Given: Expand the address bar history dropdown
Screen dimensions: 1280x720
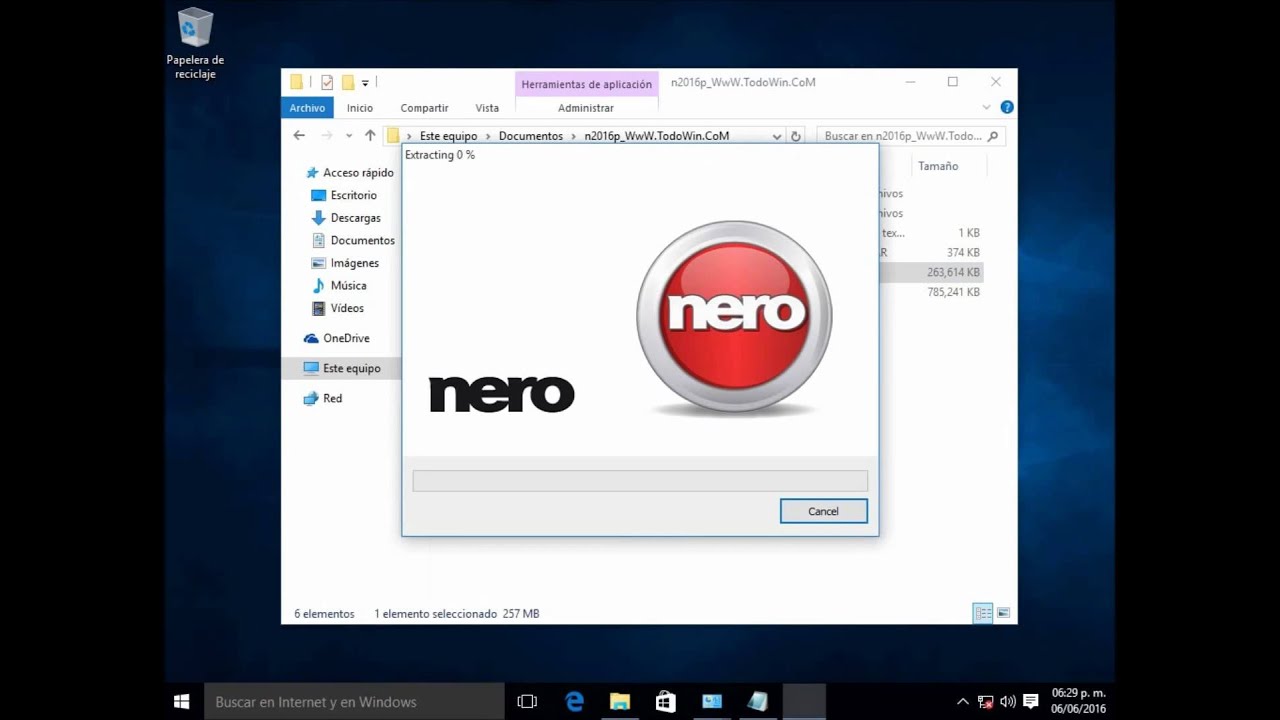Looking at the screenshot, I should pos(777,136).
